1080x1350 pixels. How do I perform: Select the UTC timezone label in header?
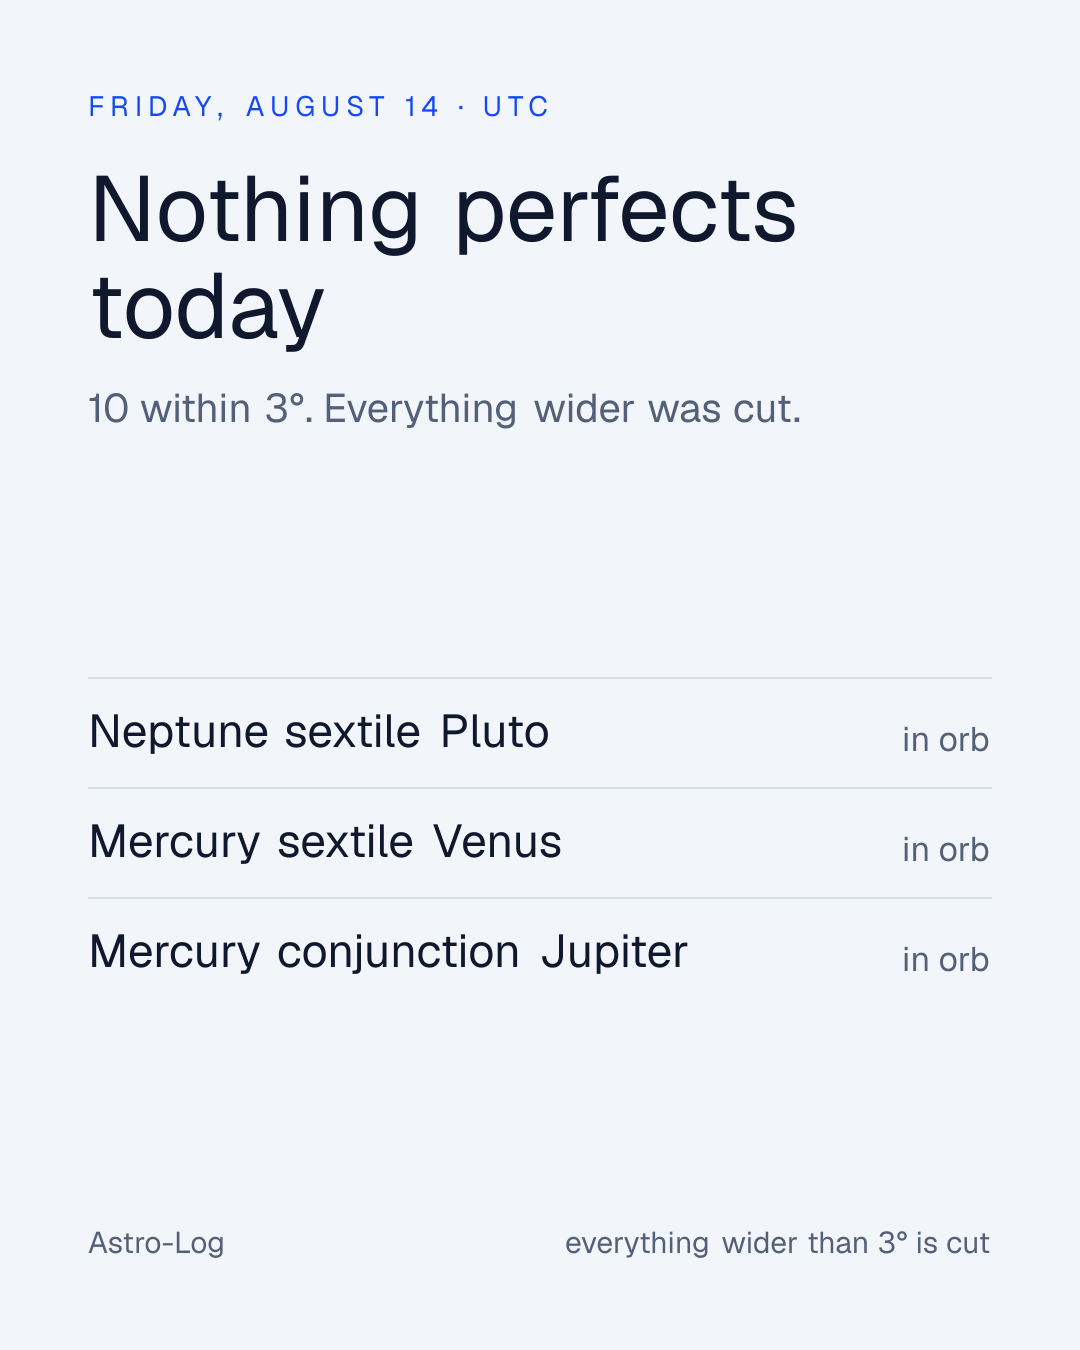point(516,107)
